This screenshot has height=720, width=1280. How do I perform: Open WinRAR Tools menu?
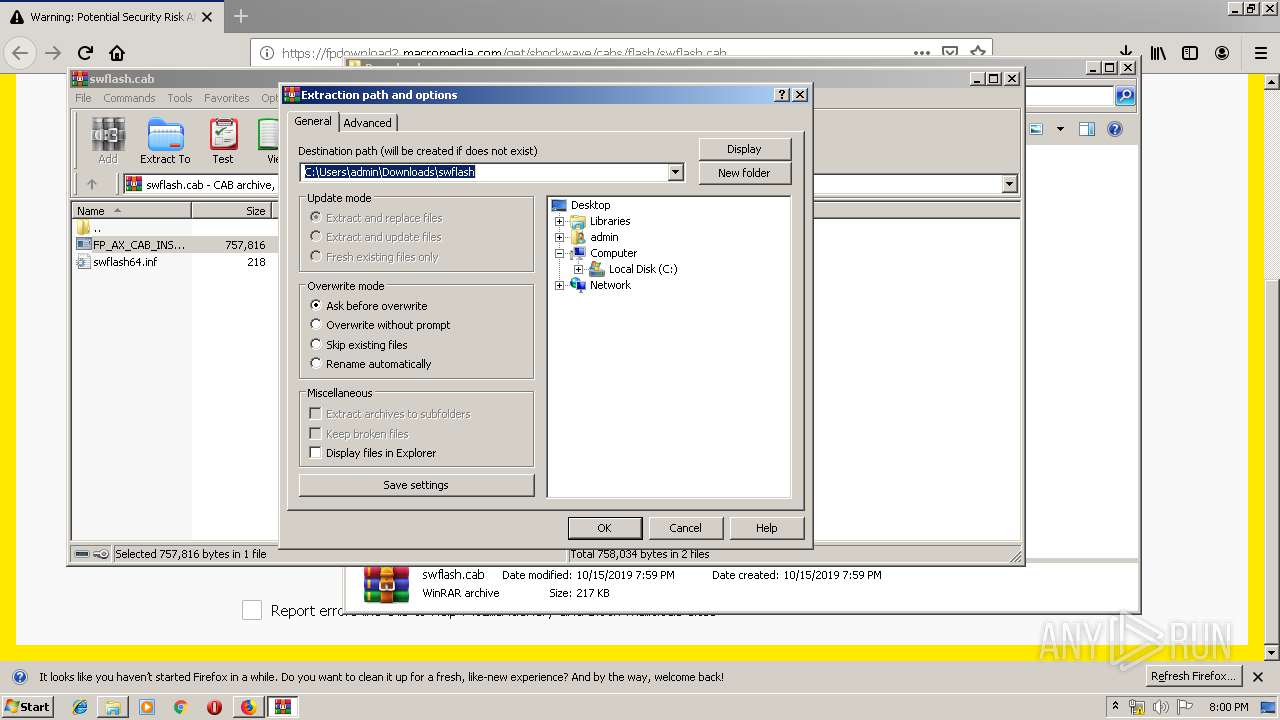pyautogui.click(x=180, y=98)
